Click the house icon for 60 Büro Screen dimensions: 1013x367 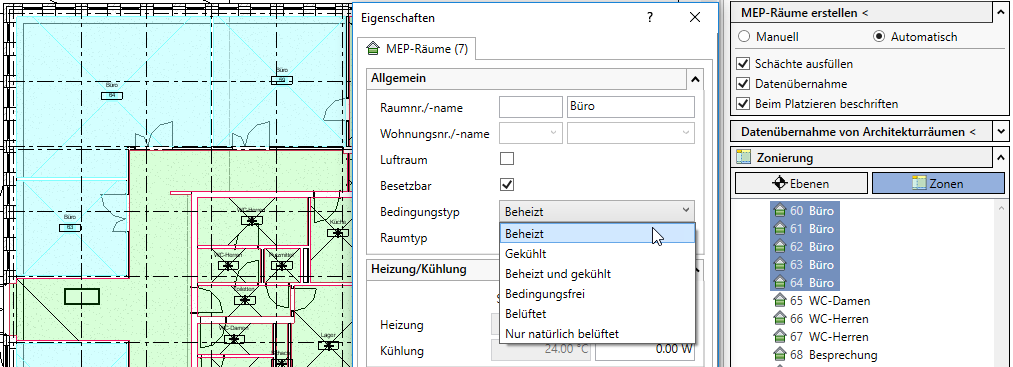780,211
